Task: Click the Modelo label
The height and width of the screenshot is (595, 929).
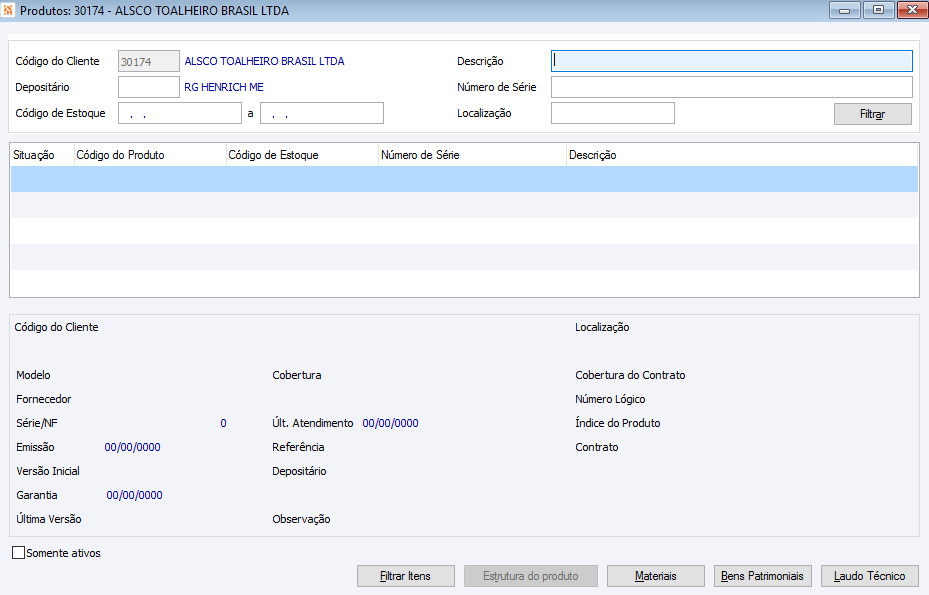Action: (x=33, y=375)
